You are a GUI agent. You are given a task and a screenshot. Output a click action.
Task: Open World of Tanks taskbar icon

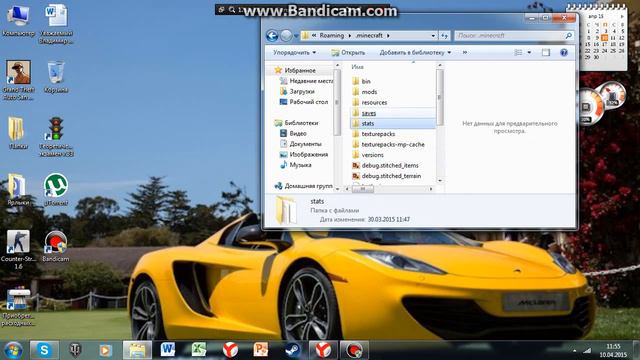pyautogui.click(x=76, y=350)
